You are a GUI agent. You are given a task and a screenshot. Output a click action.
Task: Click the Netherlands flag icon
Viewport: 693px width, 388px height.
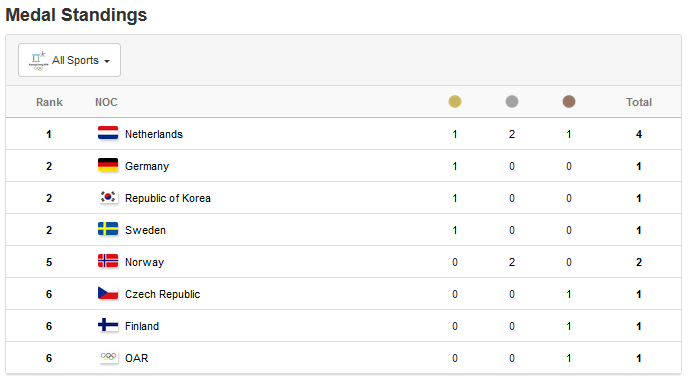point(108,133)
